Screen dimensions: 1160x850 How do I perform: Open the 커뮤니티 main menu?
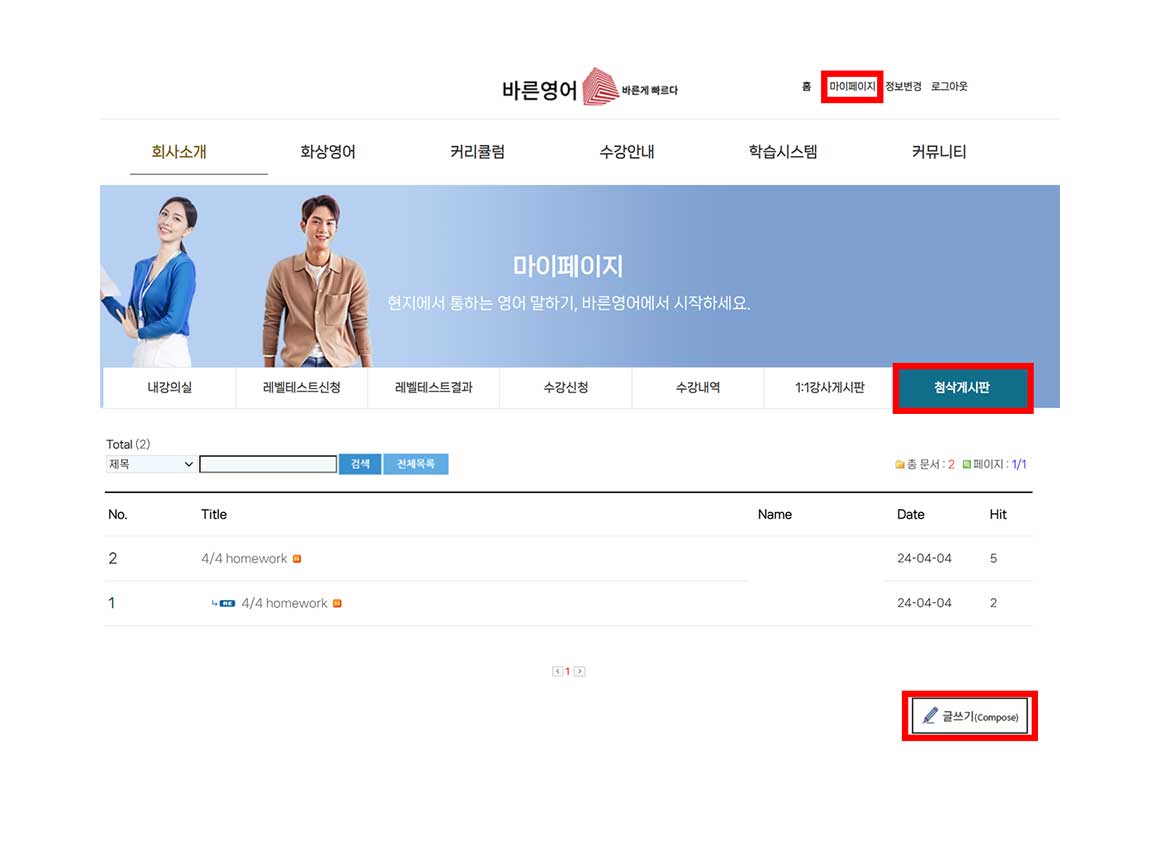[939, 152]
